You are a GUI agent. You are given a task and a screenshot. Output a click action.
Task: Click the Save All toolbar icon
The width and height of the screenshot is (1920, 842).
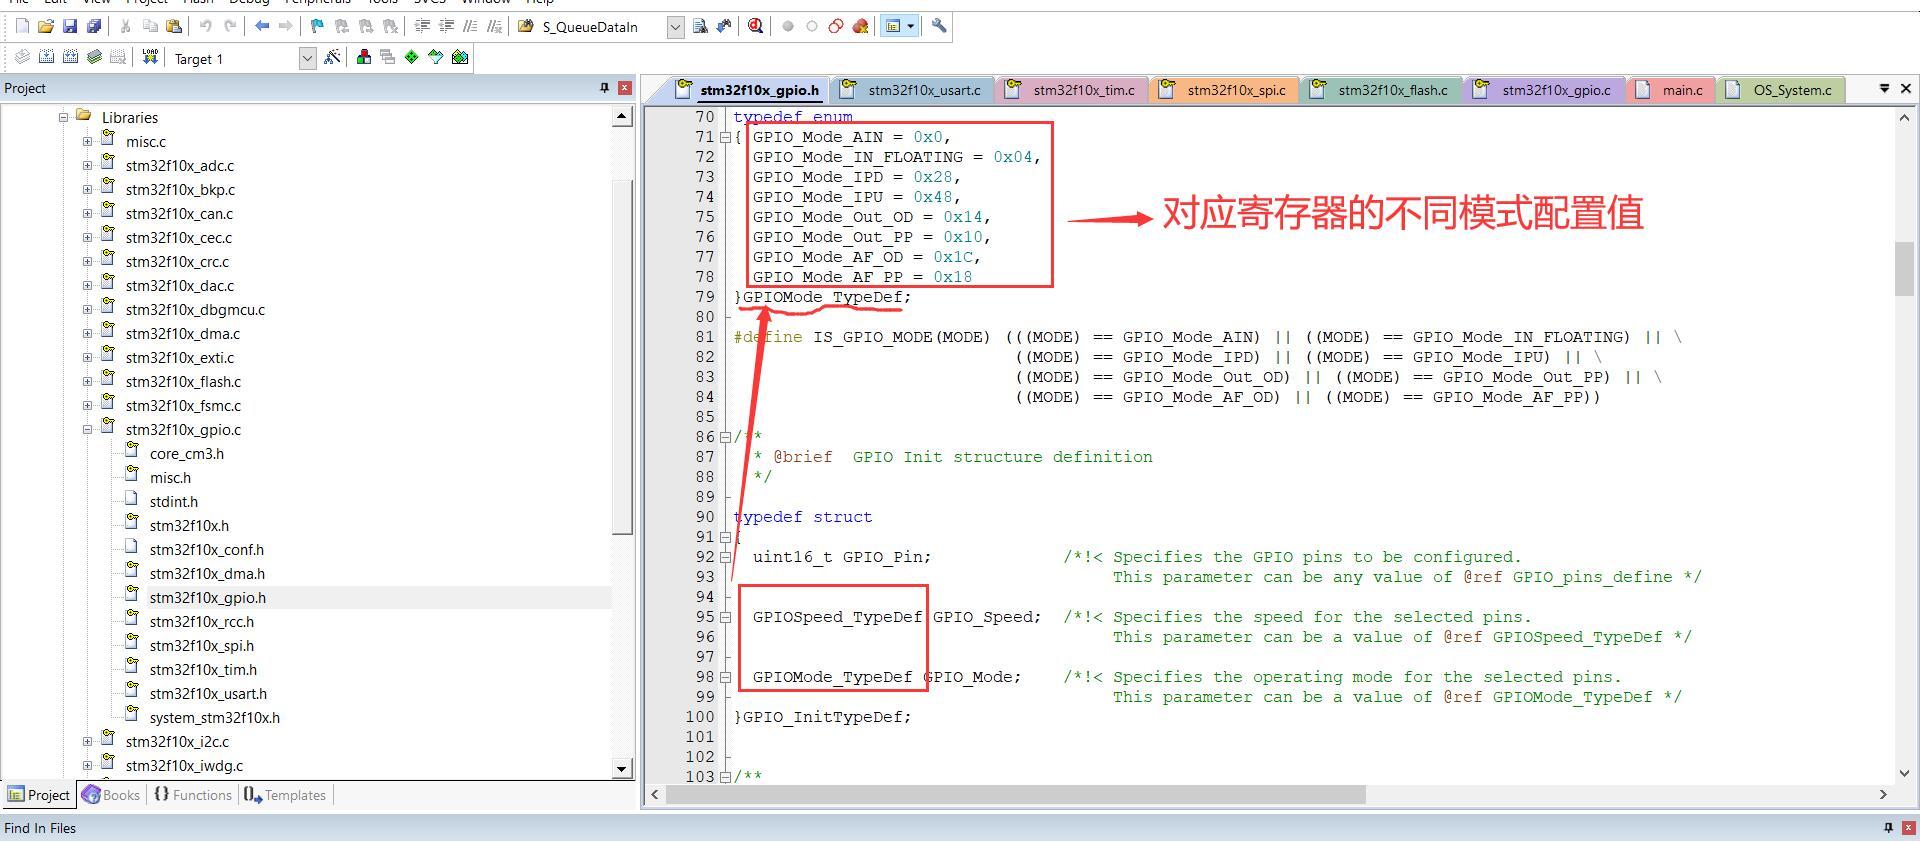[93, 27]
